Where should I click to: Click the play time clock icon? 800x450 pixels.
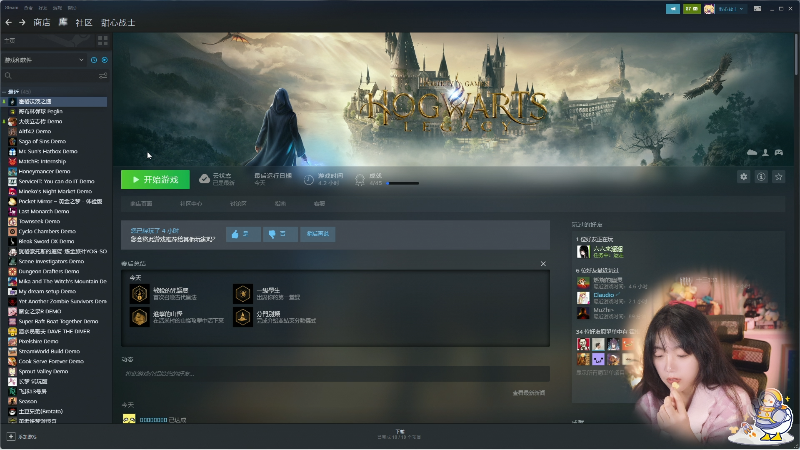[x=309, y=180]
